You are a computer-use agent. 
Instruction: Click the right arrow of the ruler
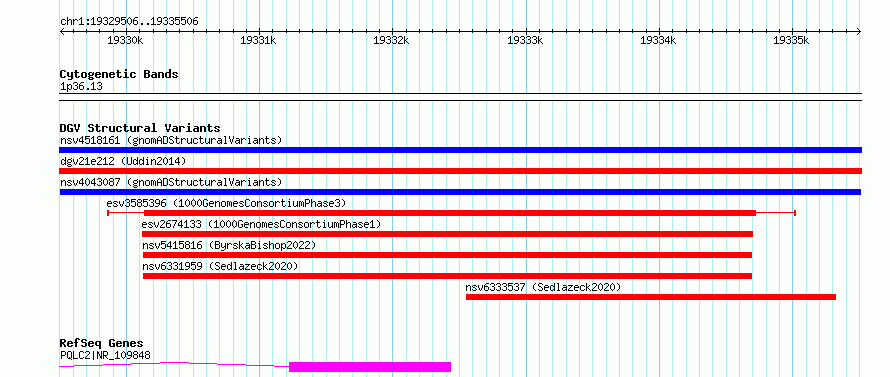[859, 32]
